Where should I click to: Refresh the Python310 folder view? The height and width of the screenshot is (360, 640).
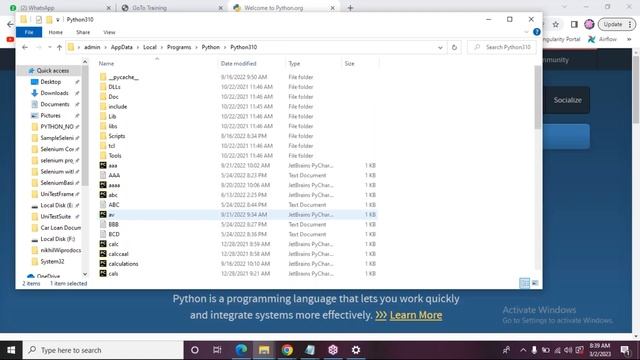[454, 47]
